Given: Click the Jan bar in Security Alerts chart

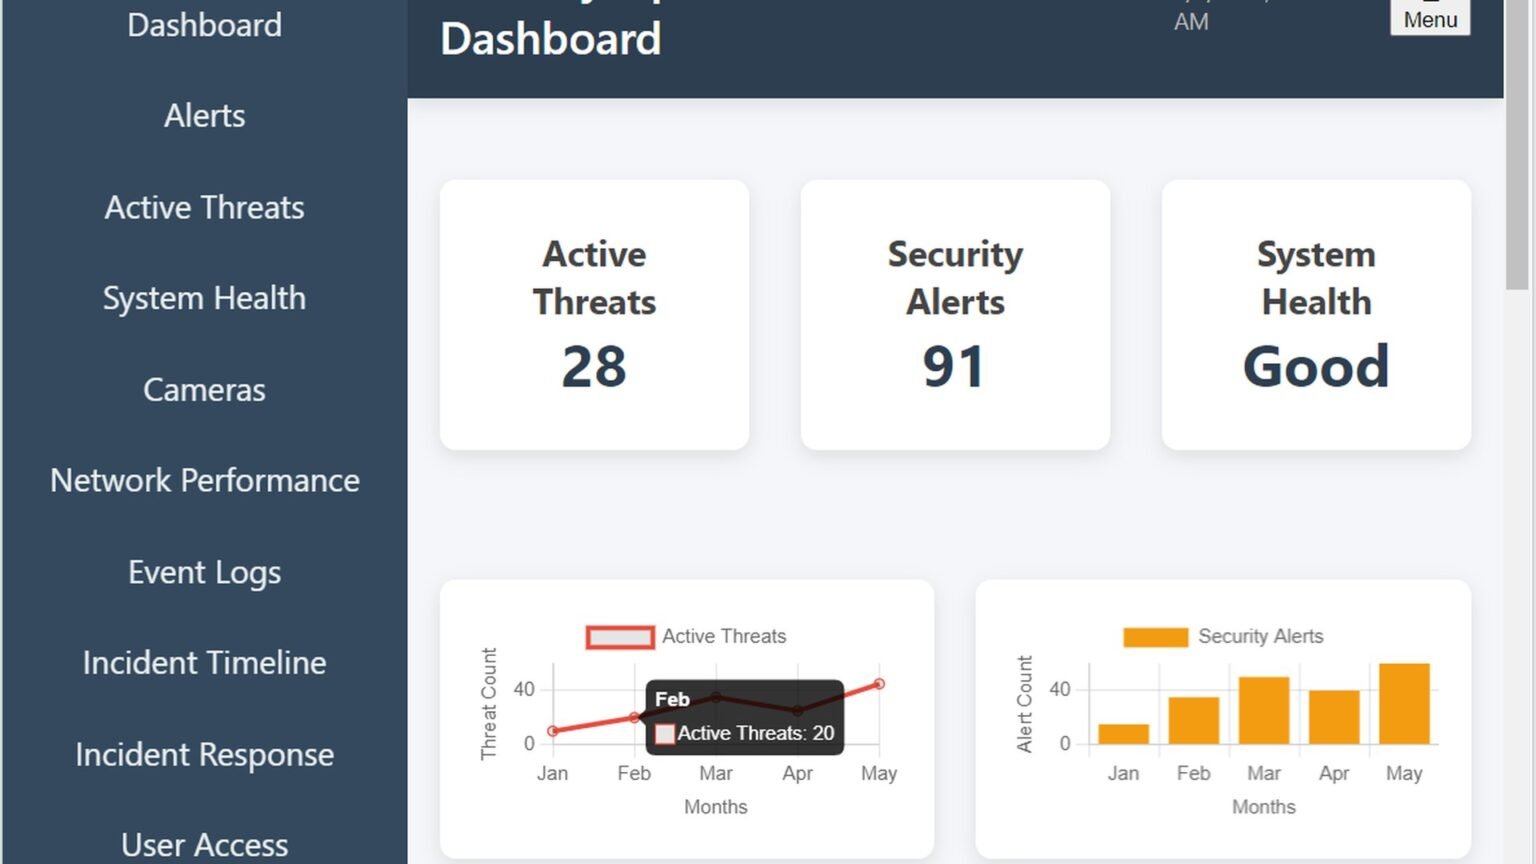Looking at the screenshot, I should coord(1123,734).
